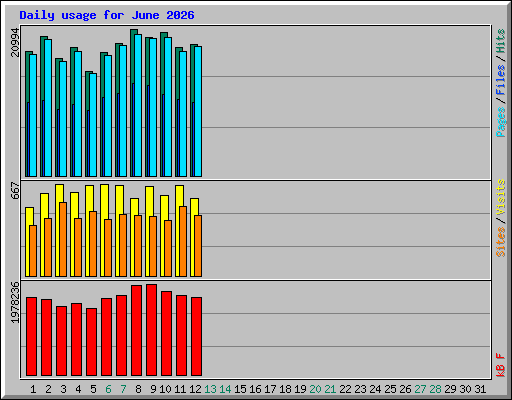This screenshot has width=512, height=400.
Task: Select green weekend day 21 label
Action: pyautogui.click(x=330, y=389)
